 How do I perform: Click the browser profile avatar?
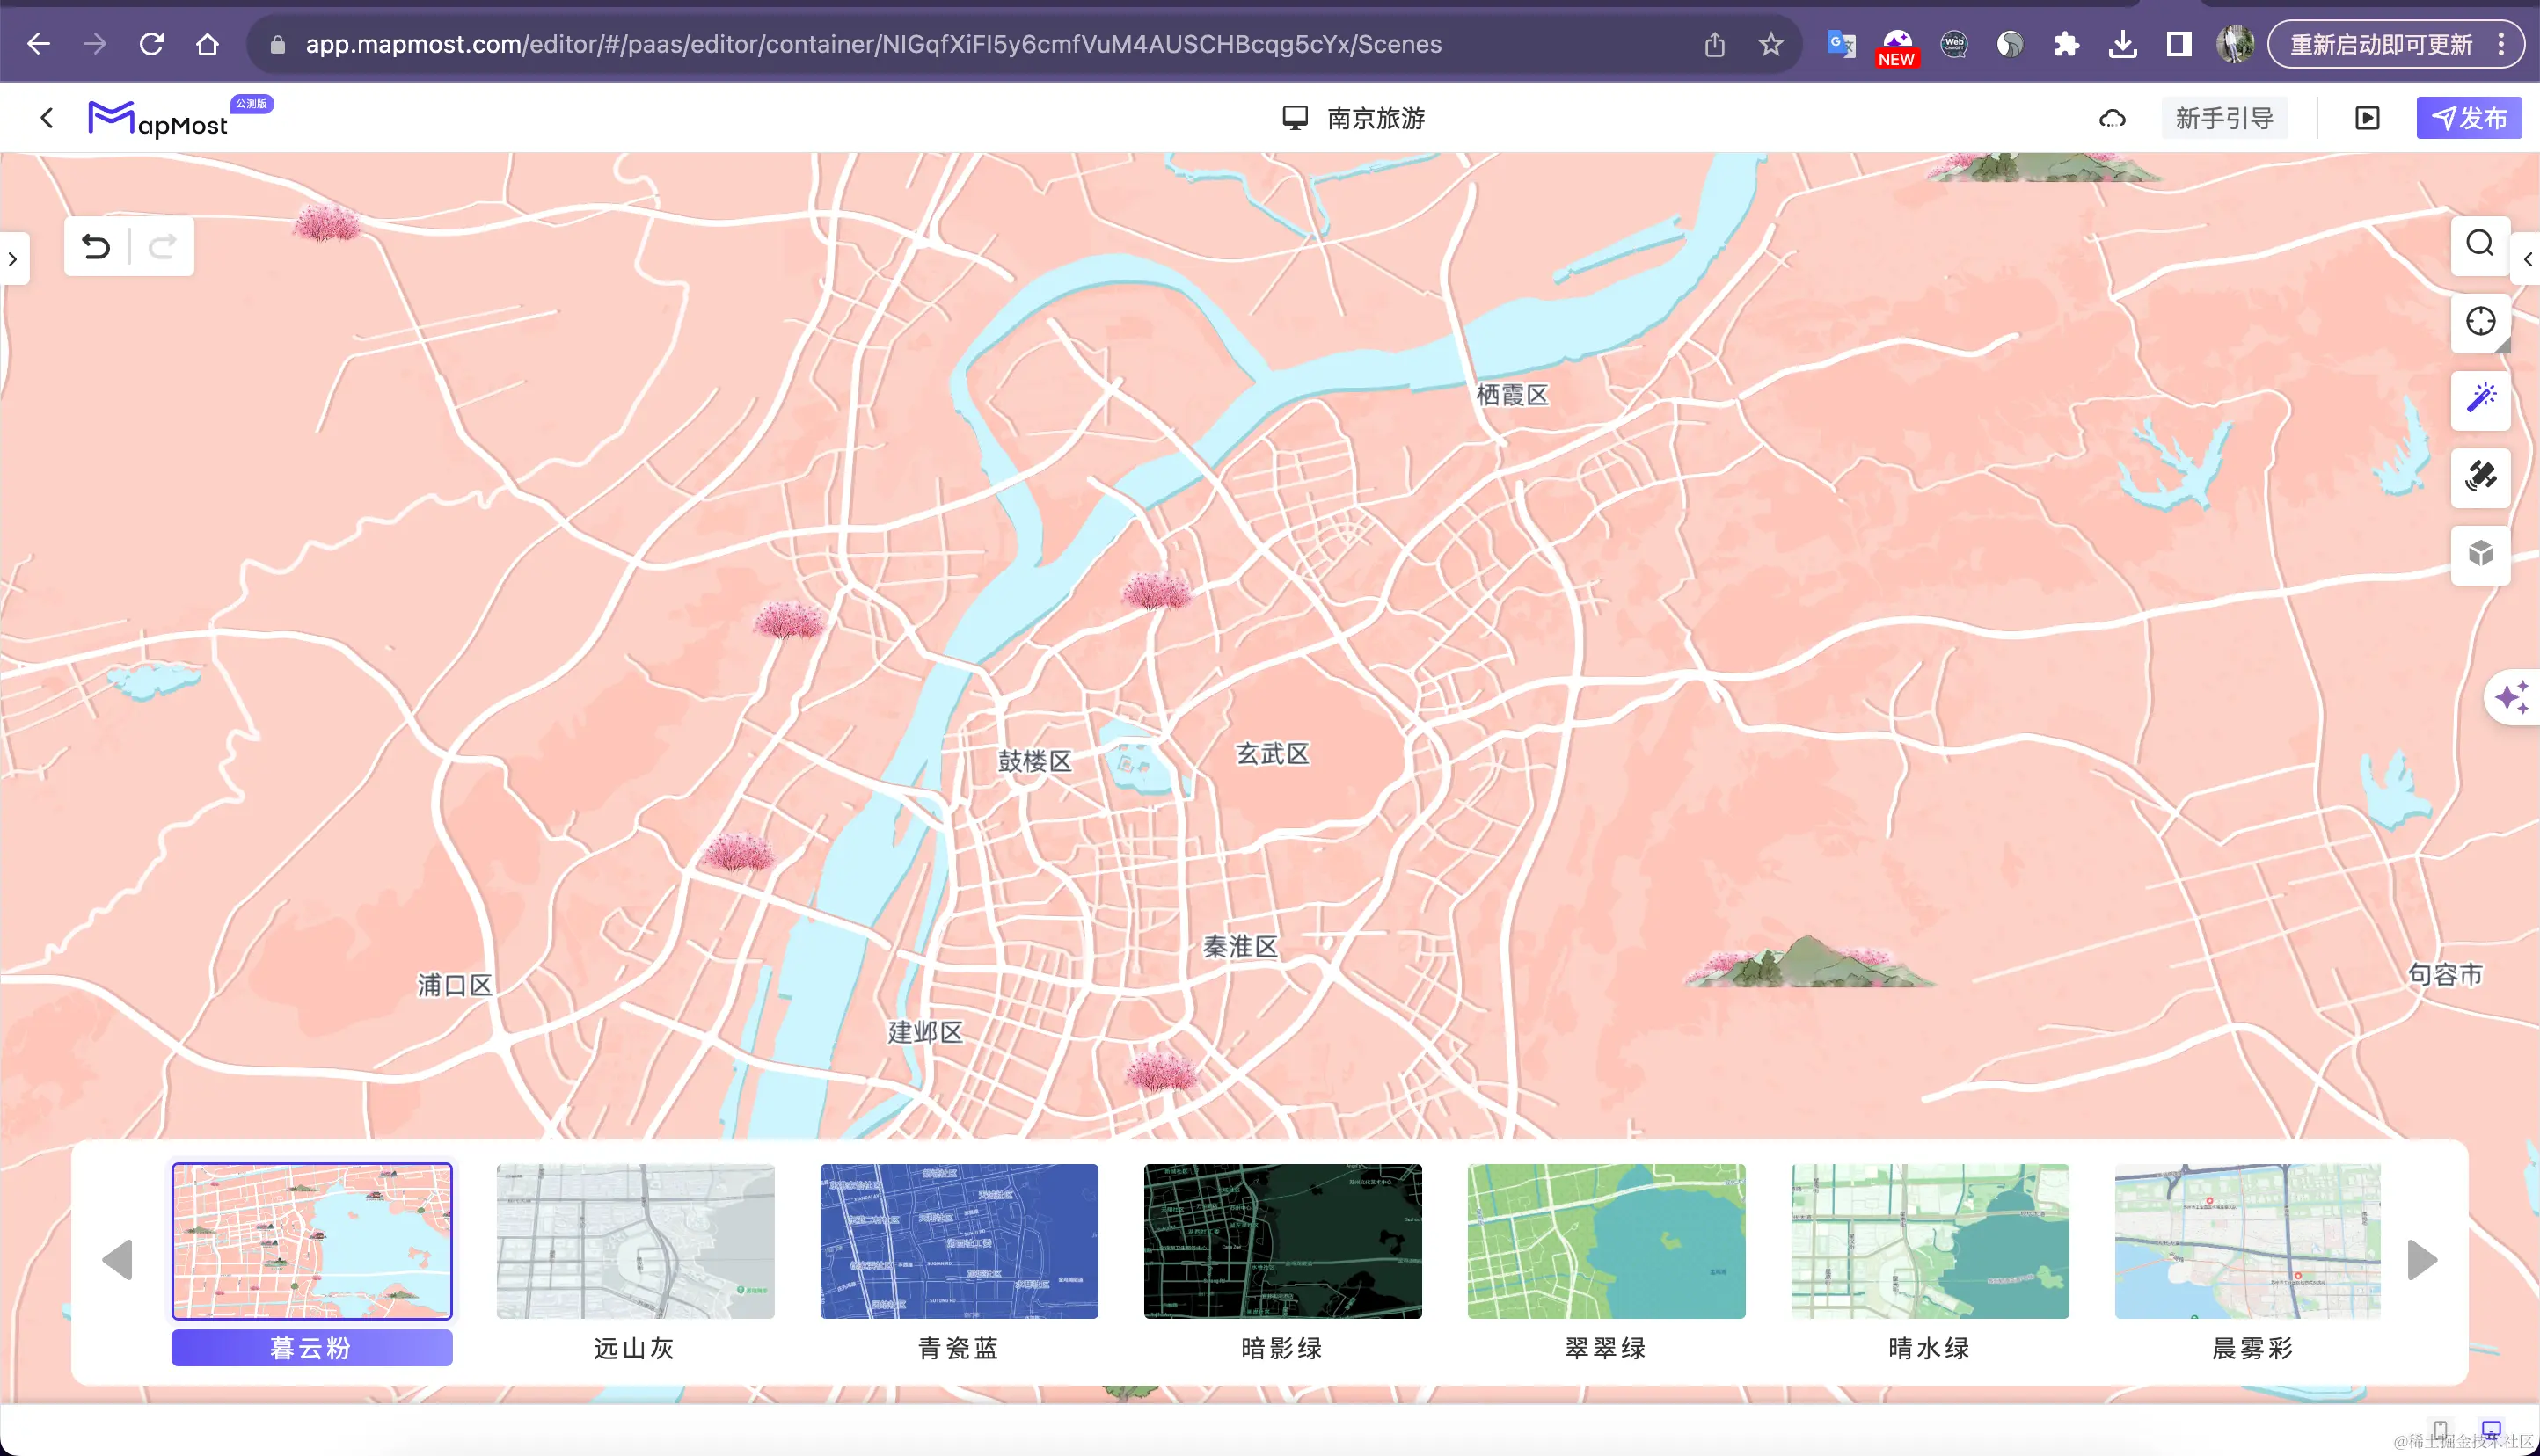pos(2234,44)
